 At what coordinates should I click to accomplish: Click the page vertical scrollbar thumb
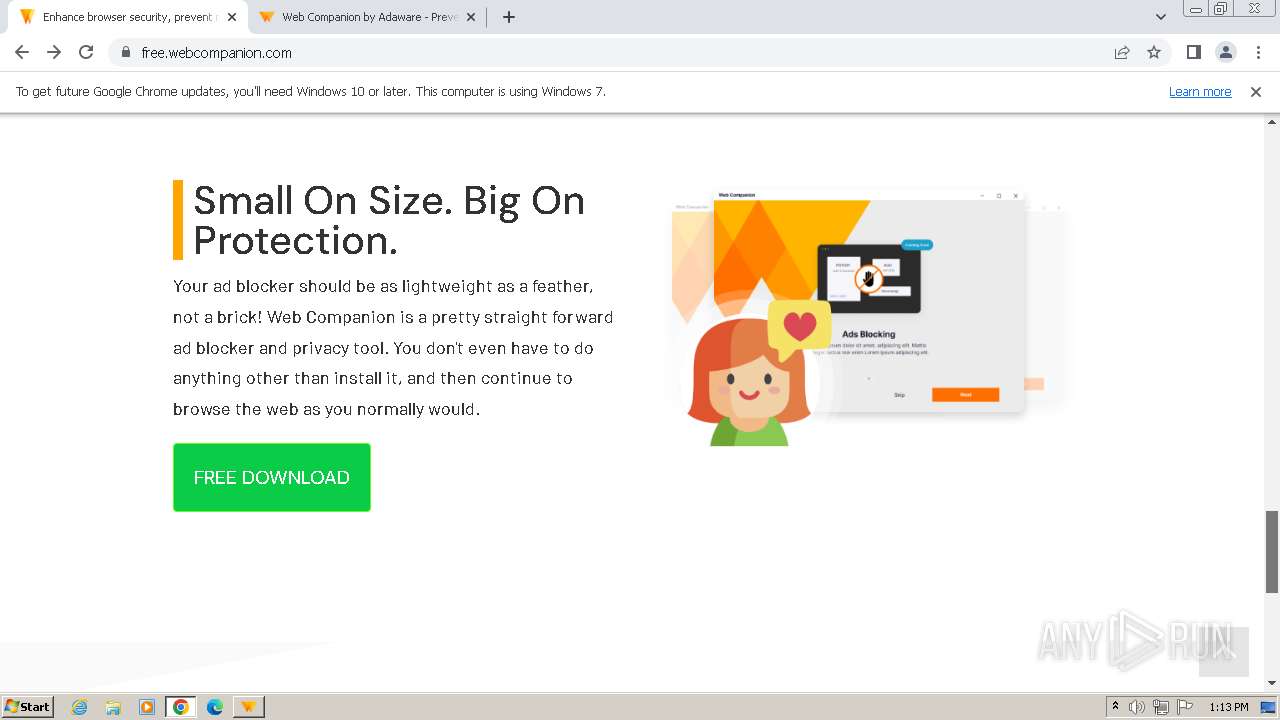click(1272, 551)
